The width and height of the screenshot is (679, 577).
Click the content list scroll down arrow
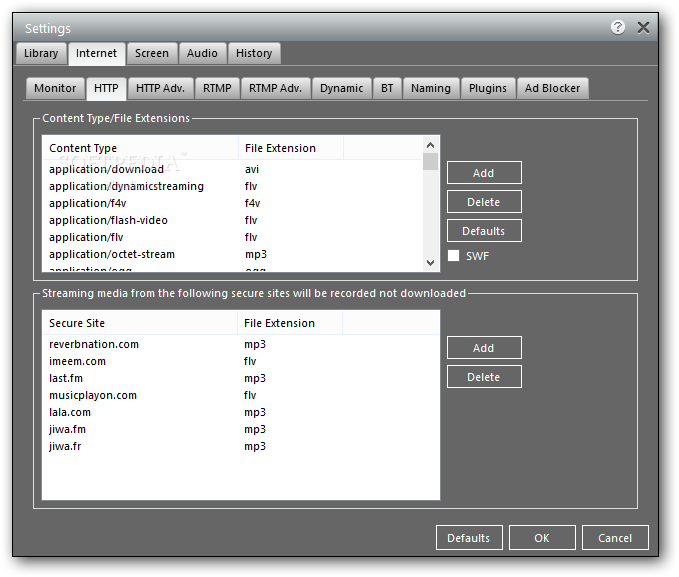tap(430, 263)
